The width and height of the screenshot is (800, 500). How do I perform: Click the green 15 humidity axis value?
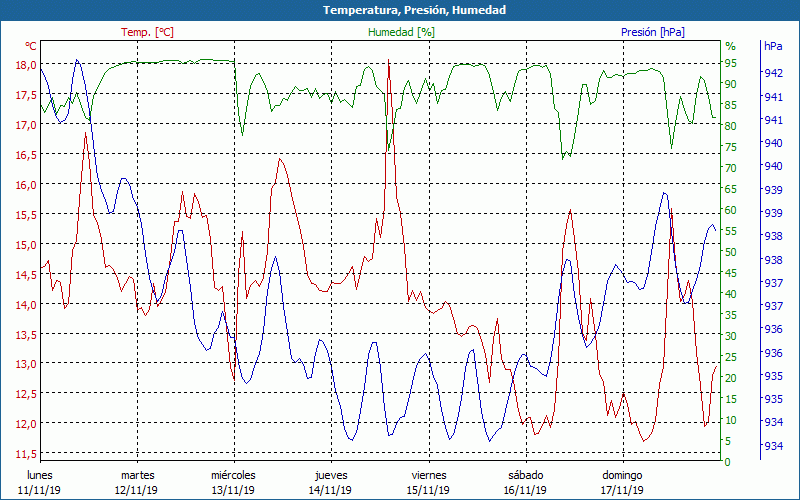[x=731, y=399]
